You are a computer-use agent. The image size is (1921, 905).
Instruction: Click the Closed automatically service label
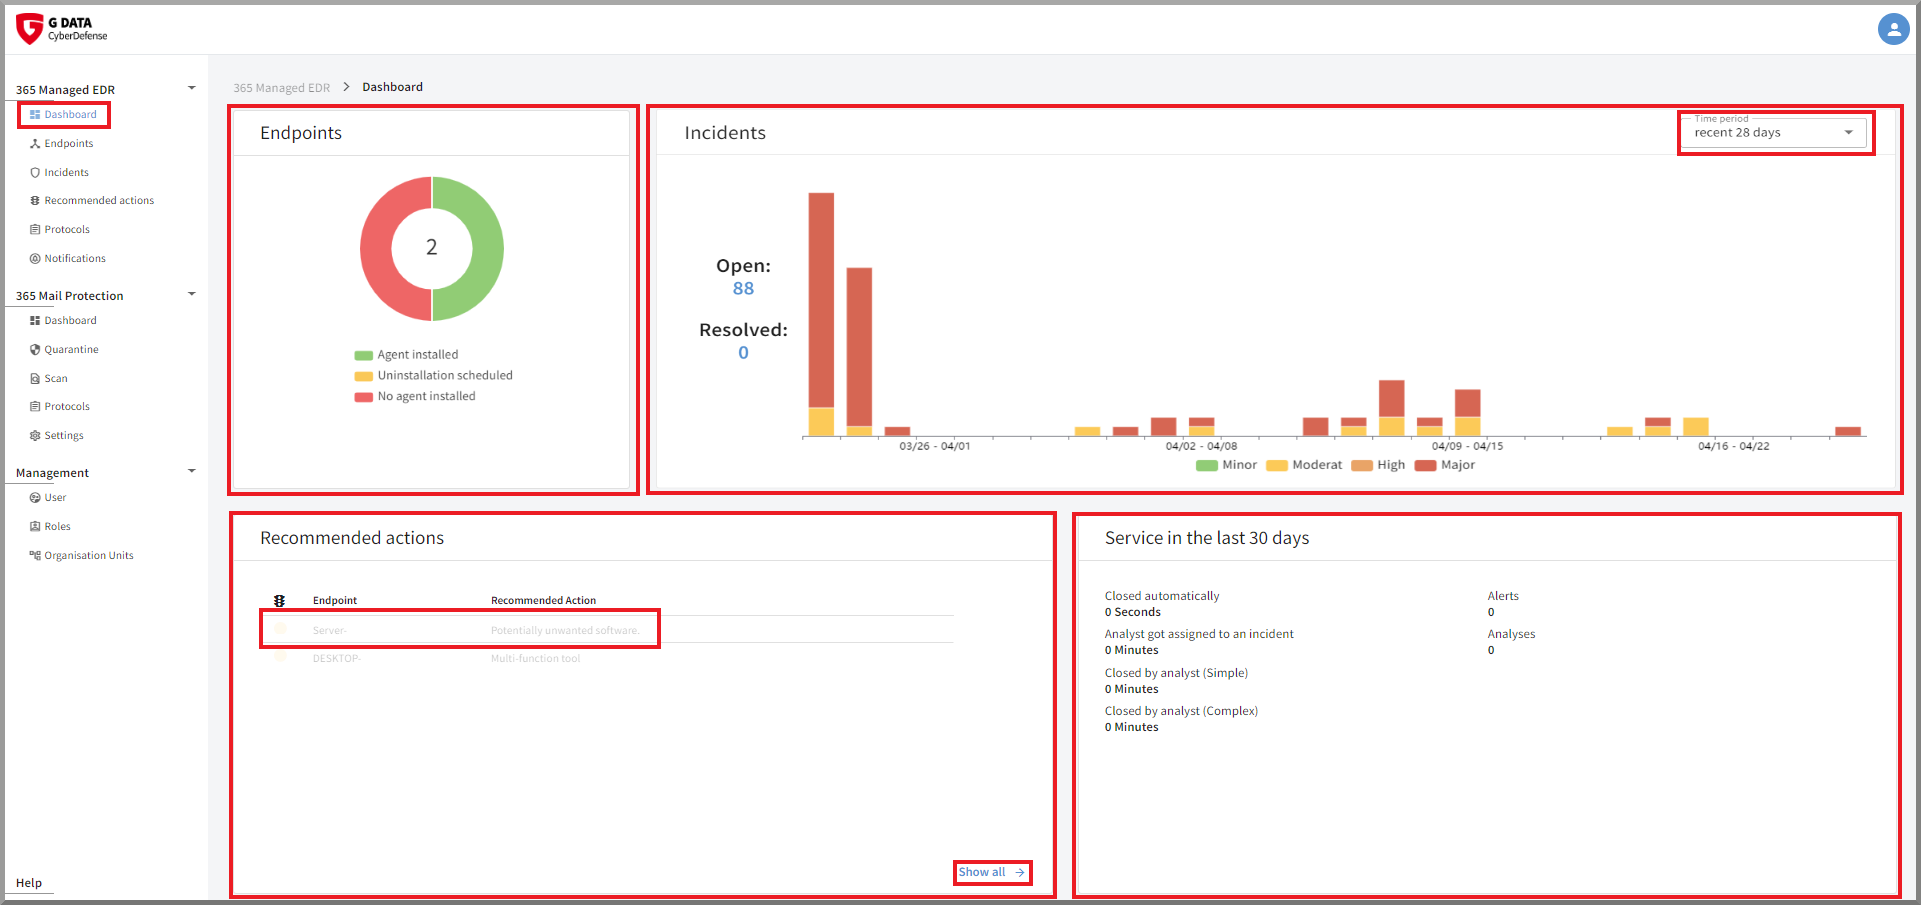[x=1162, y=596]
